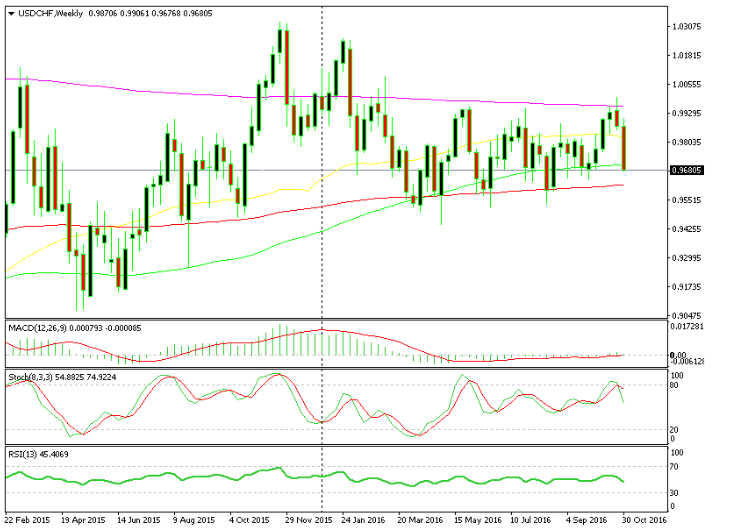
Task: Click the 29 Nov 2015 date label
Action: click(309, 520)
